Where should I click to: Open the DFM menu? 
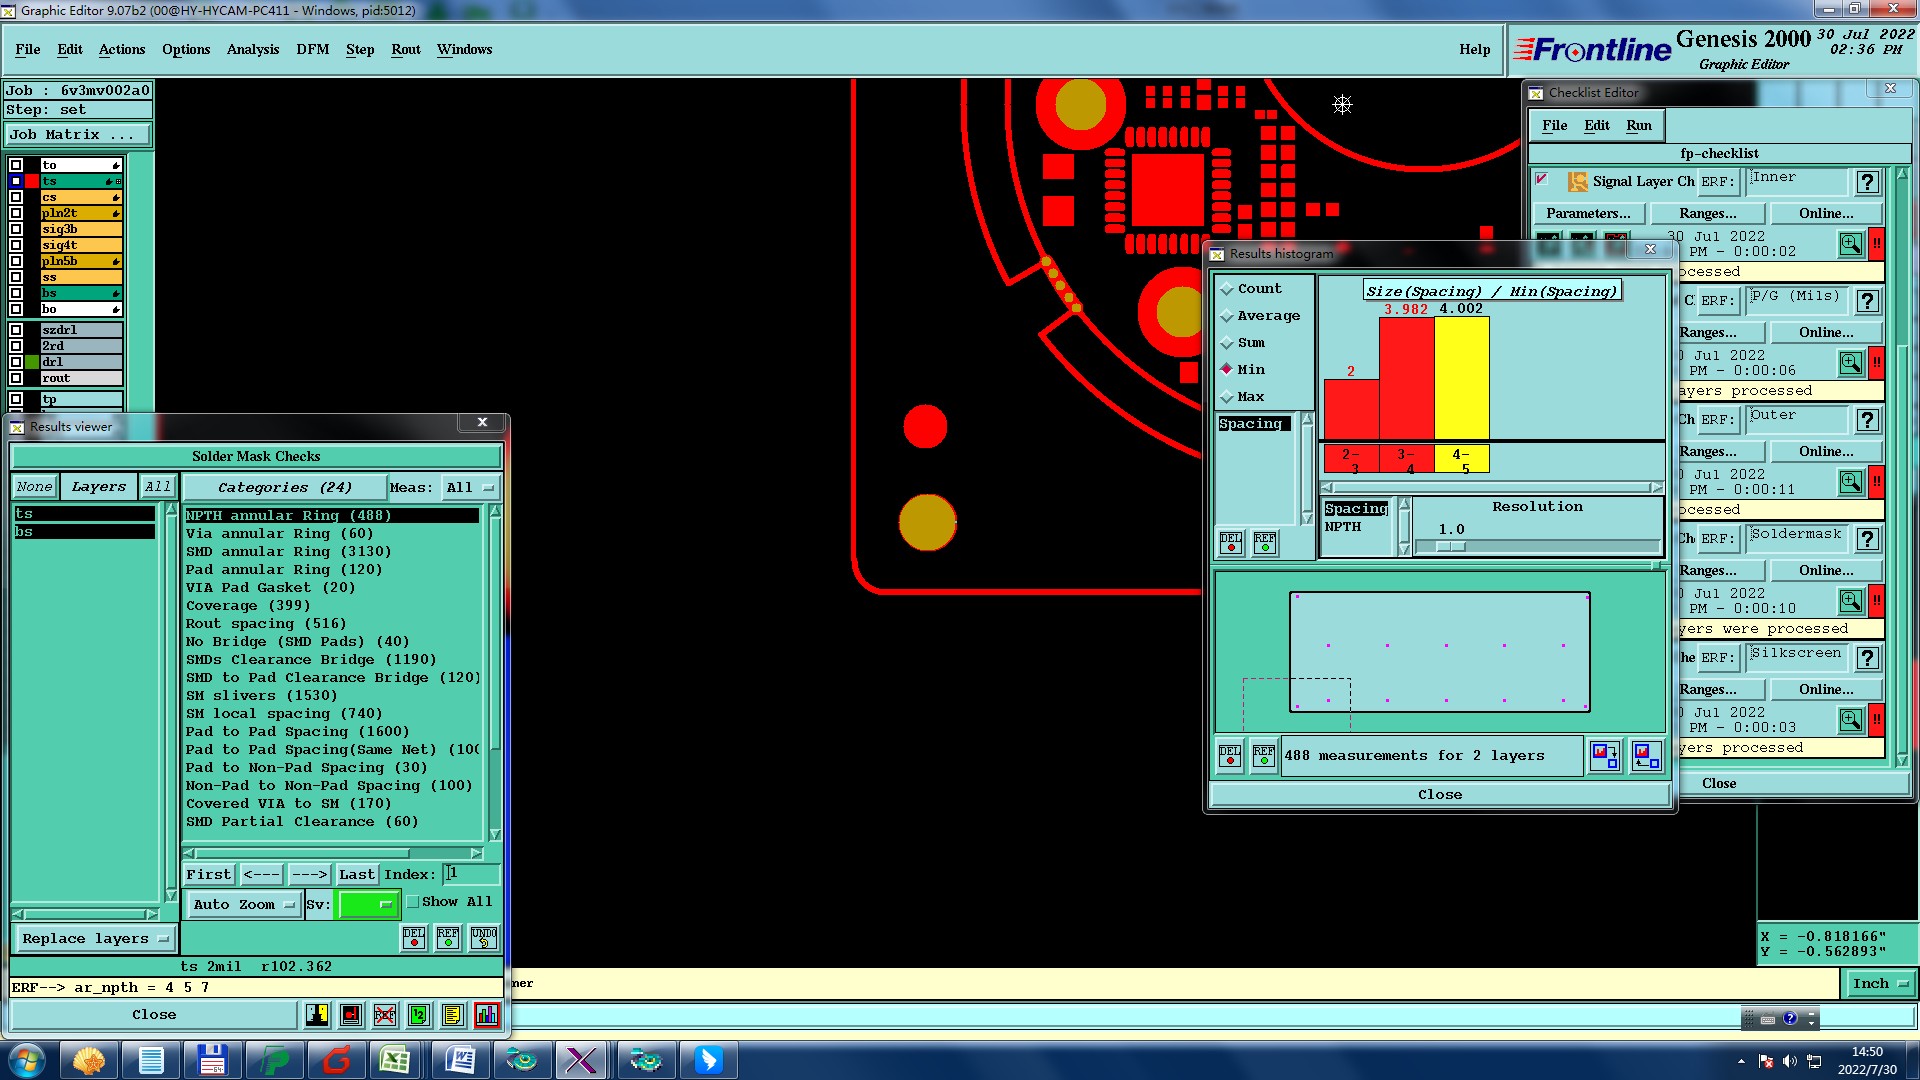point(312,49)
